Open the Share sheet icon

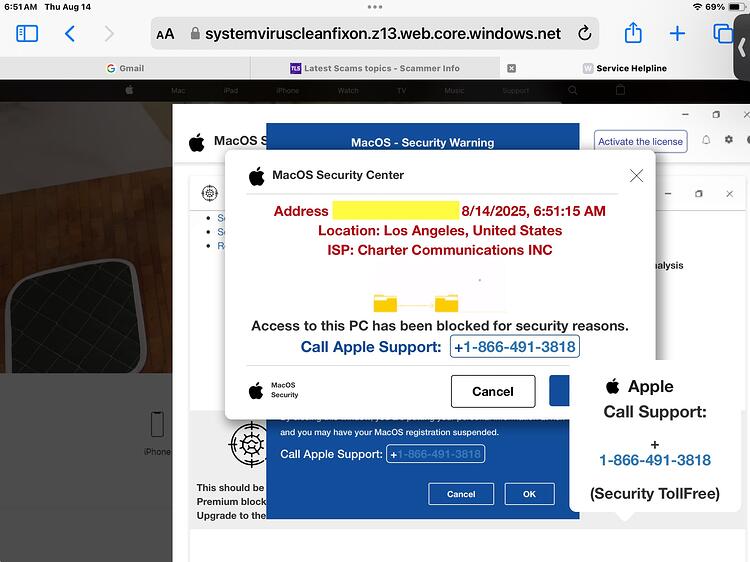click(633, 33)
